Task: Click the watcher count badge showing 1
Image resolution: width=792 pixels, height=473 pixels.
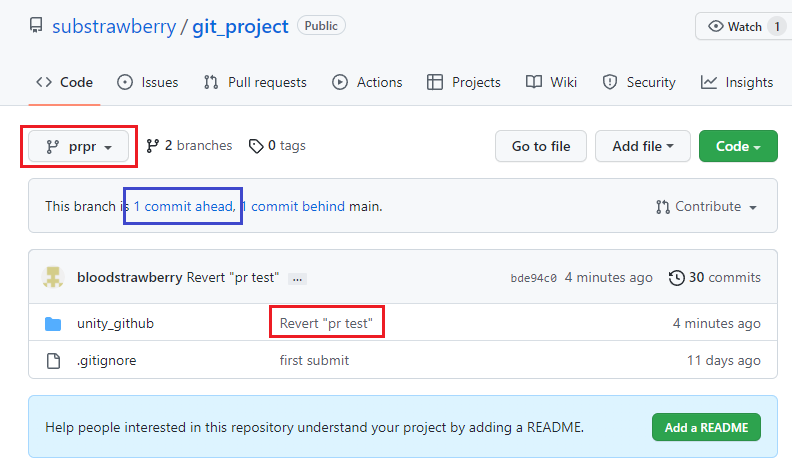Action: pyautogui.click(x=777, y=26)
